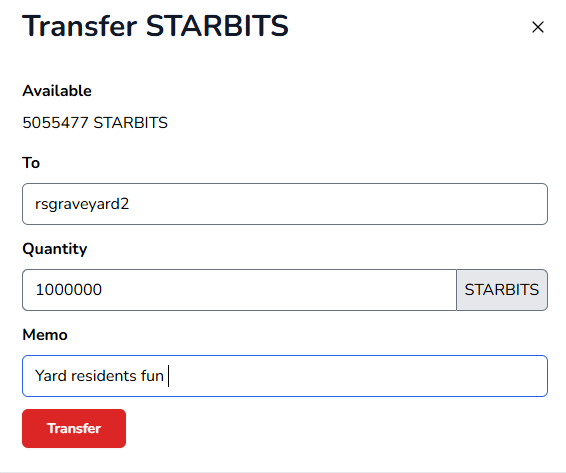Click the 5055477 available balance number
This screenshot has height=473, width=566.
[x=55, y=123]
